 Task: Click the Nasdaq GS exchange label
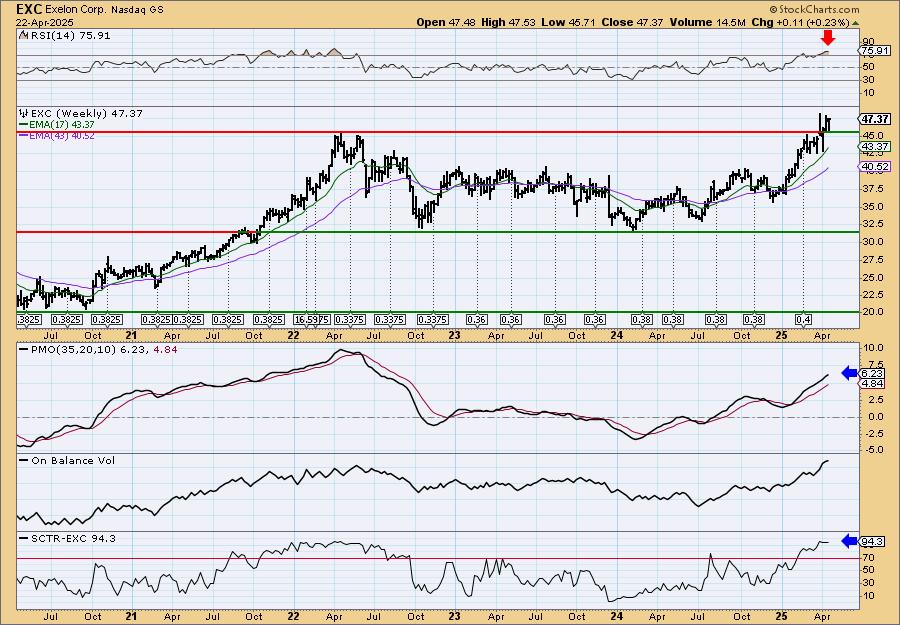pyautogui.click(x=137, y=10)
